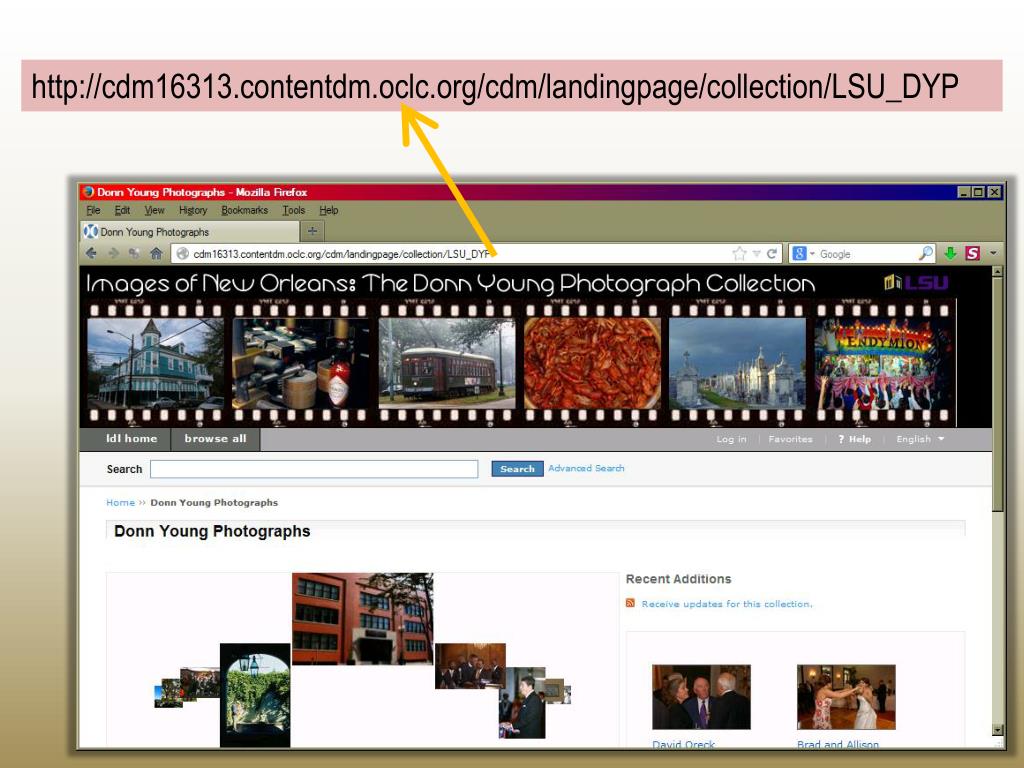This screenshot has height=768, width=1024.
Task: Open the File menu
Action: pyautogui.click(x=93, y=210)
